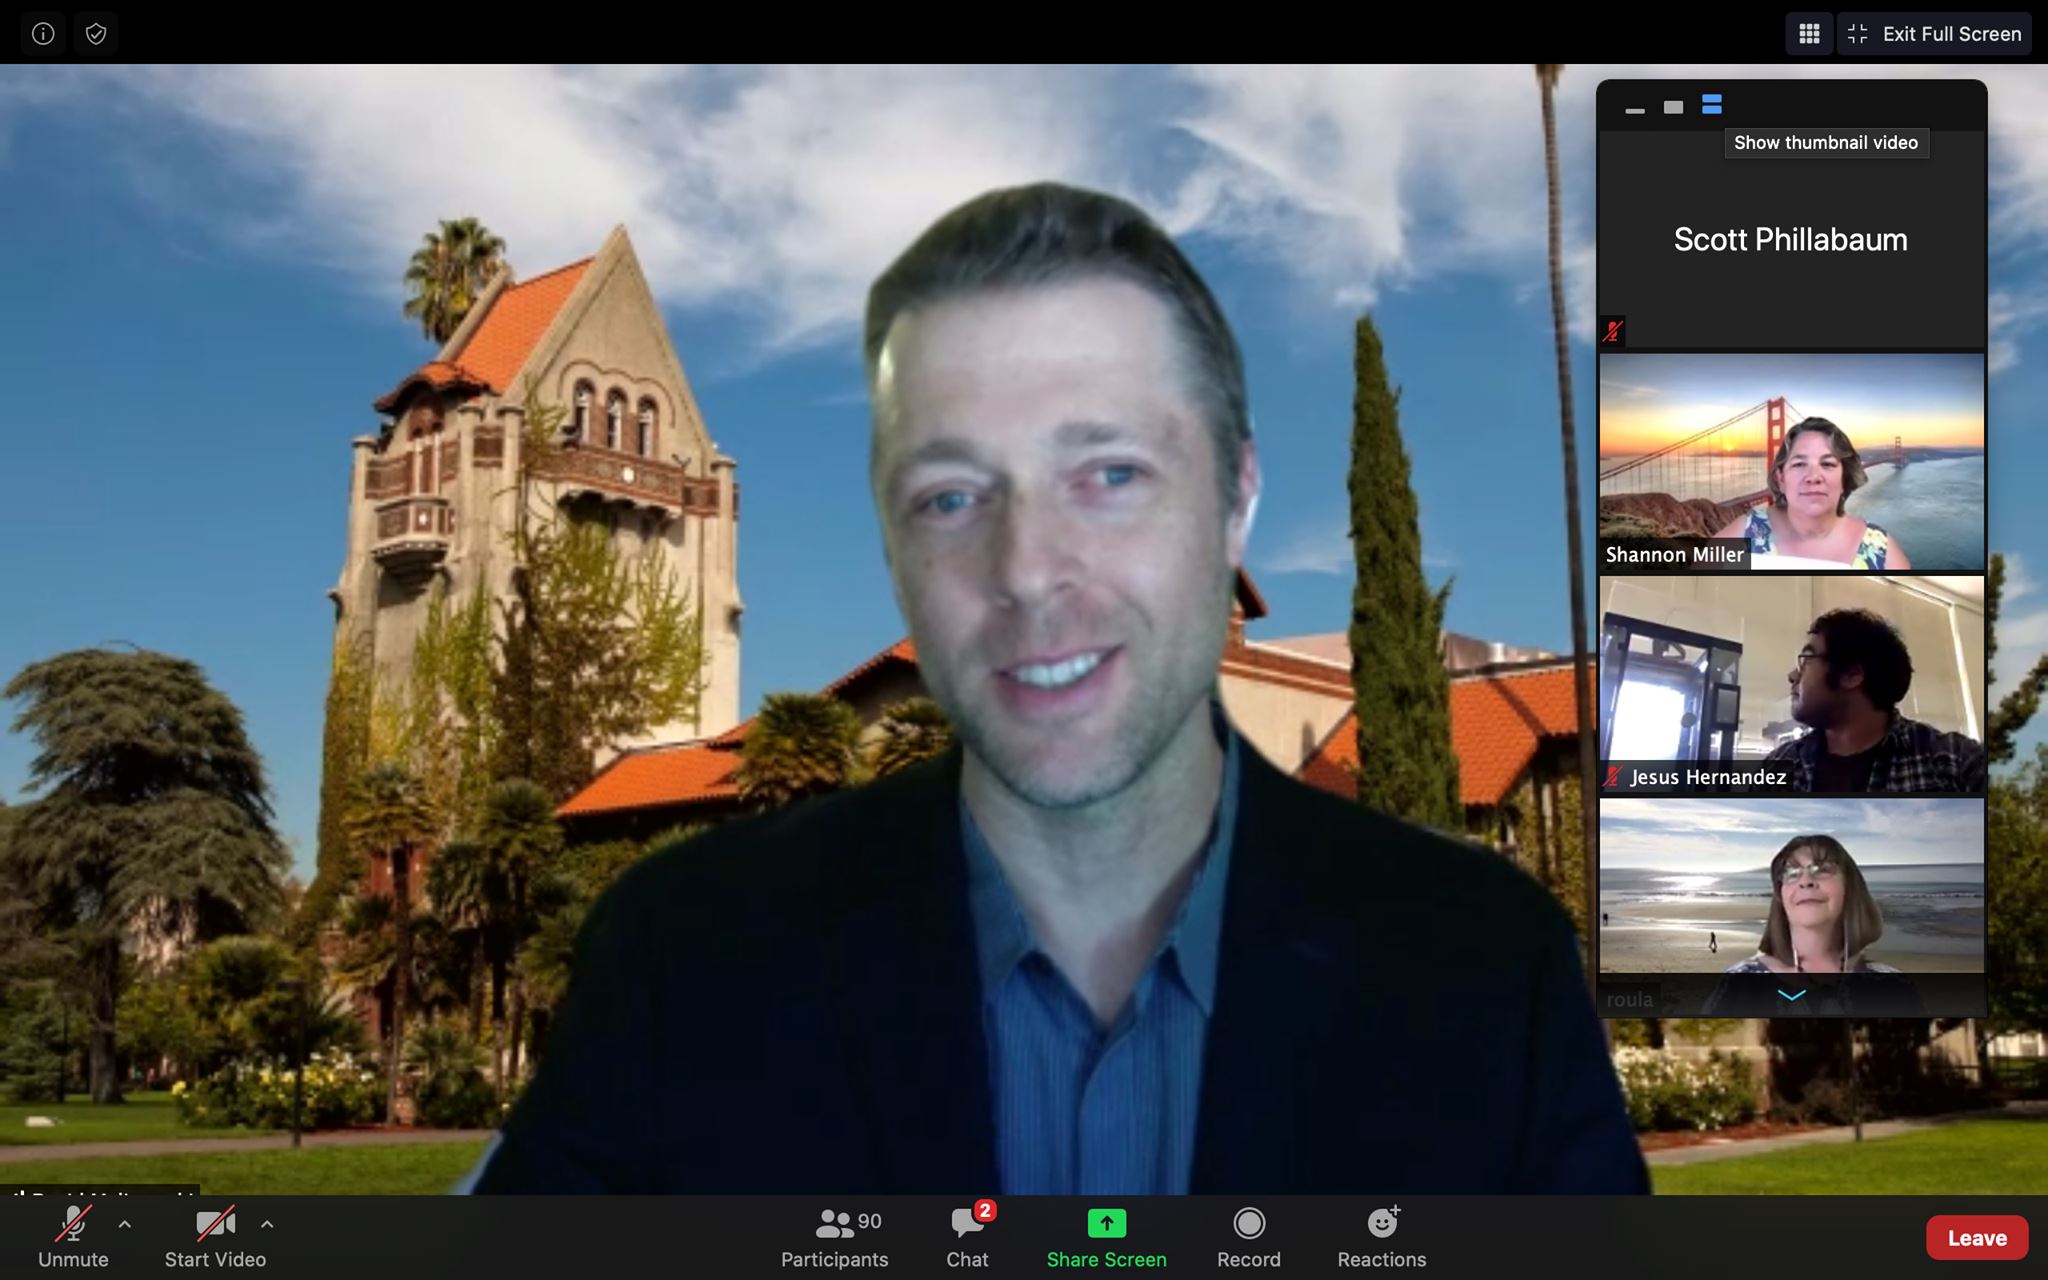Select Shannon Miller's video thumbnail
Image resolution: width=2048 pixels, height=1280 pixels.
point(1791,461)
